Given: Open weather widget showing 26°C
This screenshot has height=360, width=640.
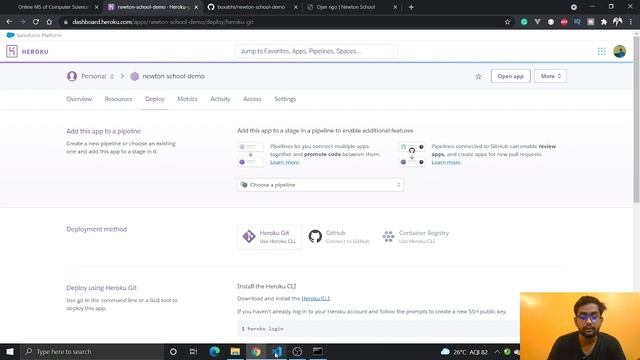Looking at the screenshot, I should click(464, 351).
